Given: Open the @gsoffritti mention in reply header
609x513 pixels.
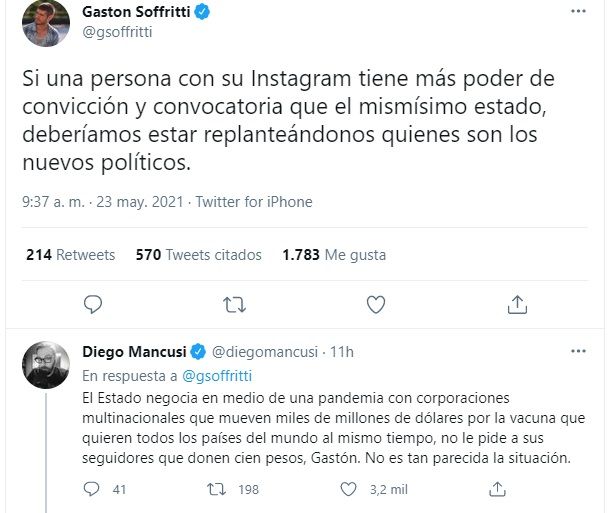Looking at the screenshot, I should (217, 376).
